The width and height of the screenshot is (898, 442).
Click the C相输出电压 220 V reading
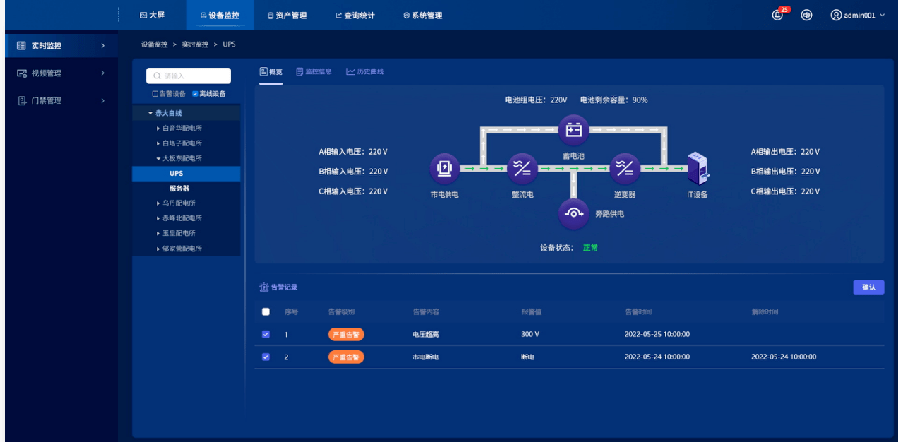coord(785,191)
